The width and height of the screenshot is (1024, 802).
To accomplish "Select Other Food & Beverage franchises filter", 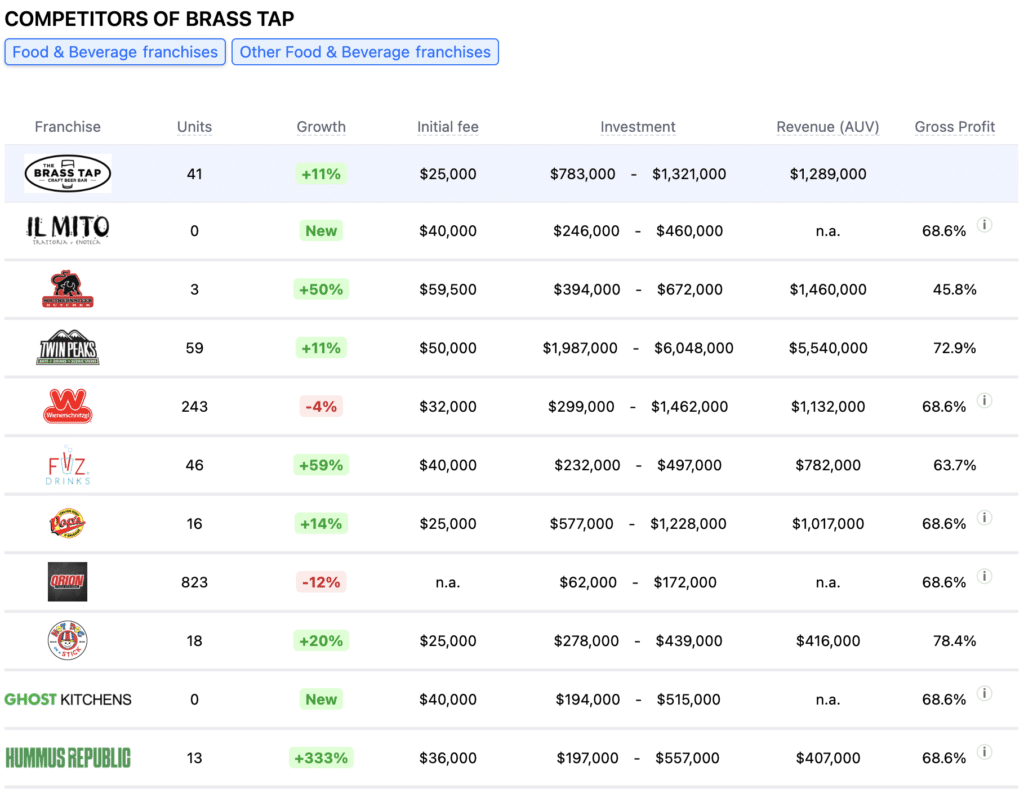I will coord(365,52).
